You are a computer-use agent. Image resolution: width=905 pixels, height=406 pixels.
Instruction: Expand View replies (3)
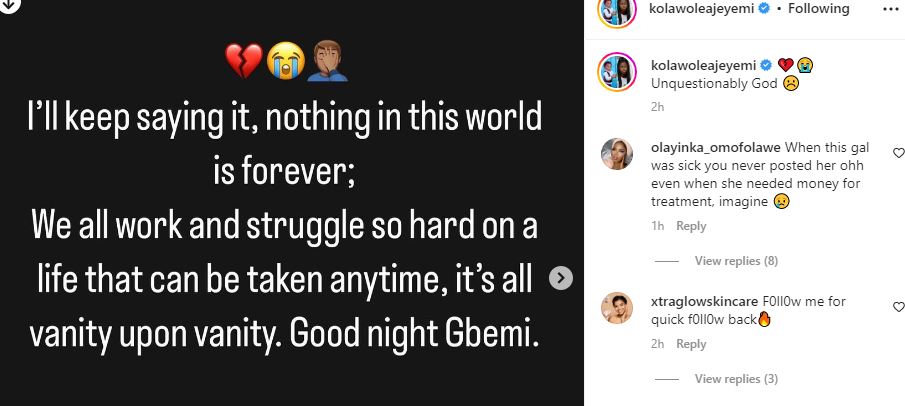tap(736, 379)
